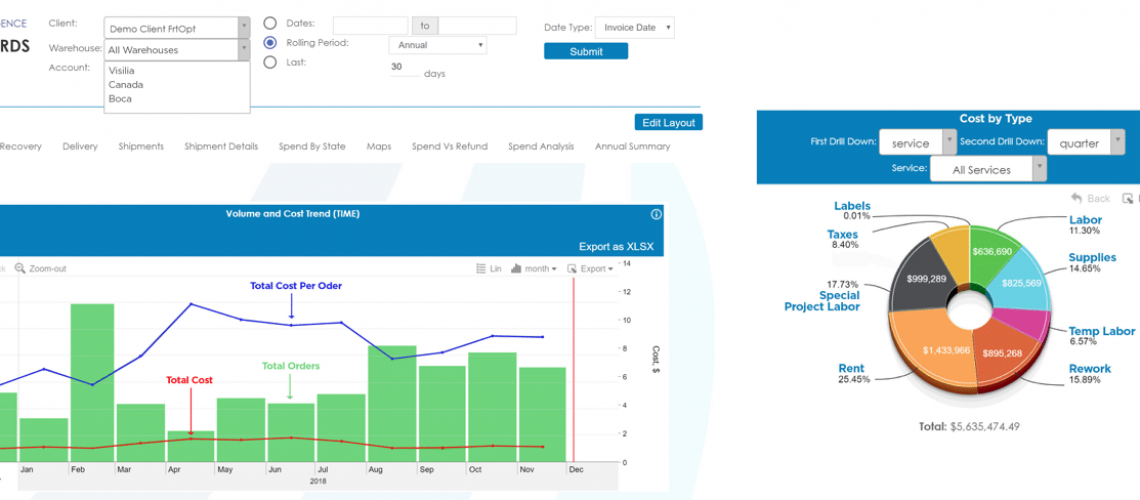
Task: Toggle the Lin scale icon
Action: (481, 269)
